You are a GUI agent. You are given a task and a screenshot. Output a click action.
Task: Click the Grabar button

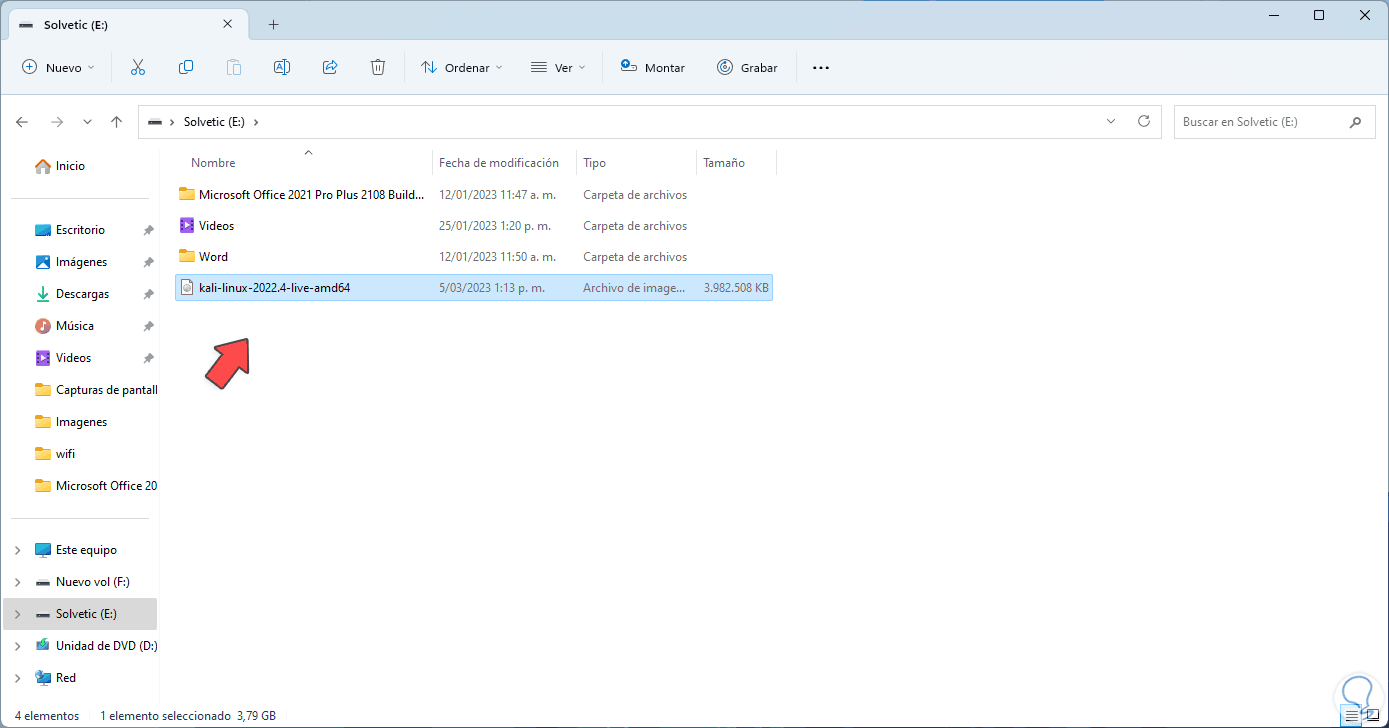click(x=747, y=67)
